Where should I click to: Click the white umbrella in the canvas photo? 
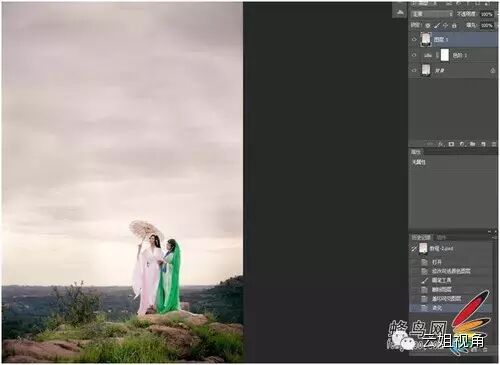(x=145, y=229)
